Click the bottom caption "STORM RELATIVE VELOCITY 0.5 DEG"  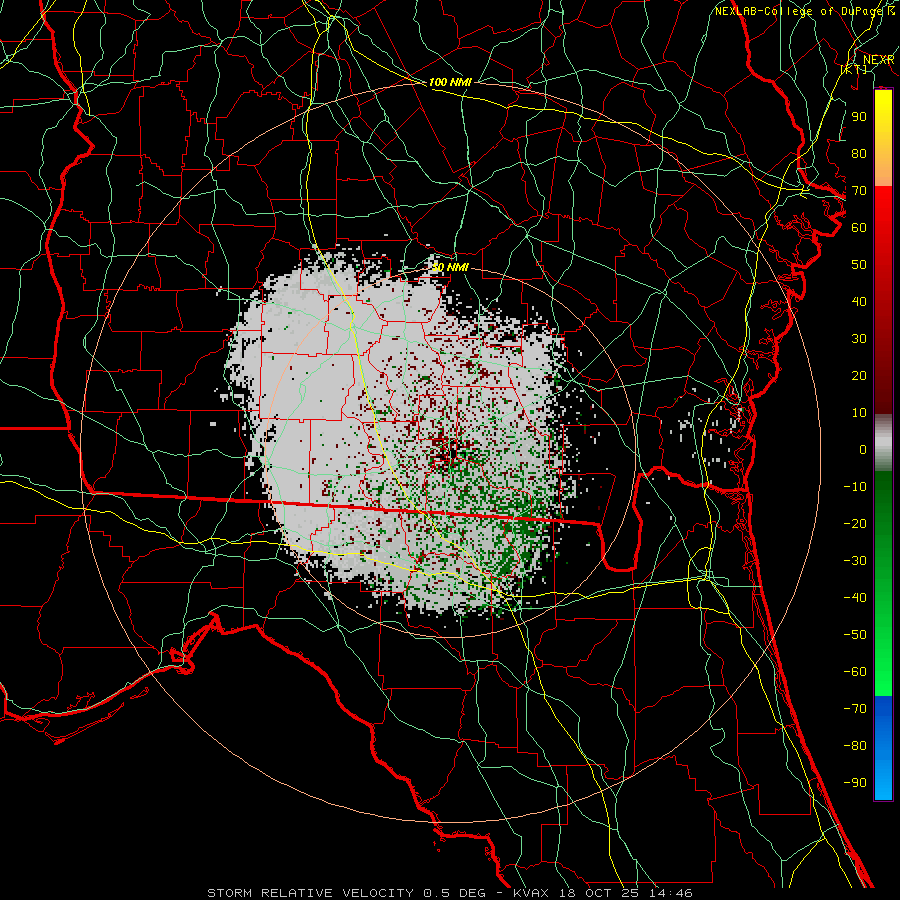click(x=346, y=893)
